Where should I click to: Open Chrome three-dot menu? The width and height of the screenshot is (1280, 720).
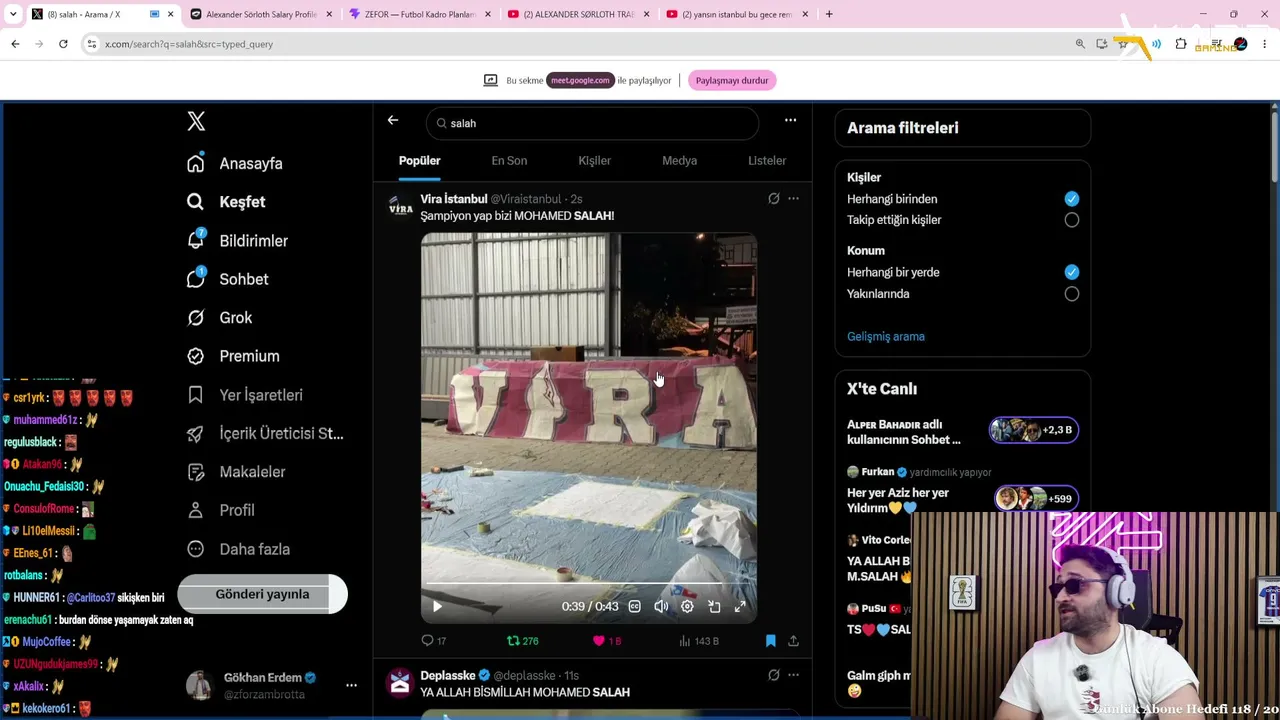[1265, 44]
